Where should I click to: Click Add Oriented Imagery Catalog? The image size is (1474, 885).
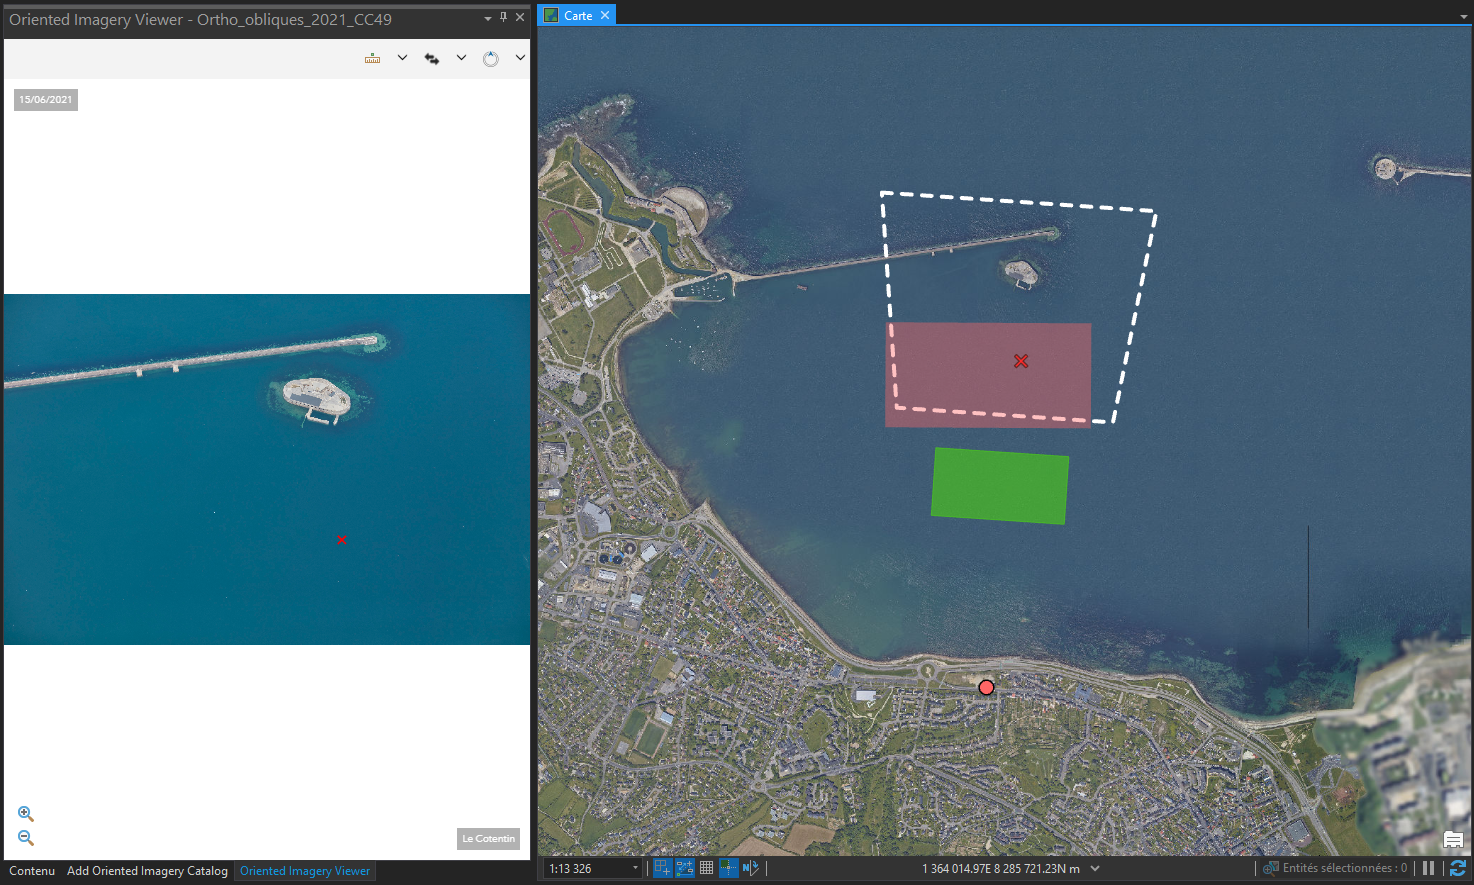click(x=146, y=871)
